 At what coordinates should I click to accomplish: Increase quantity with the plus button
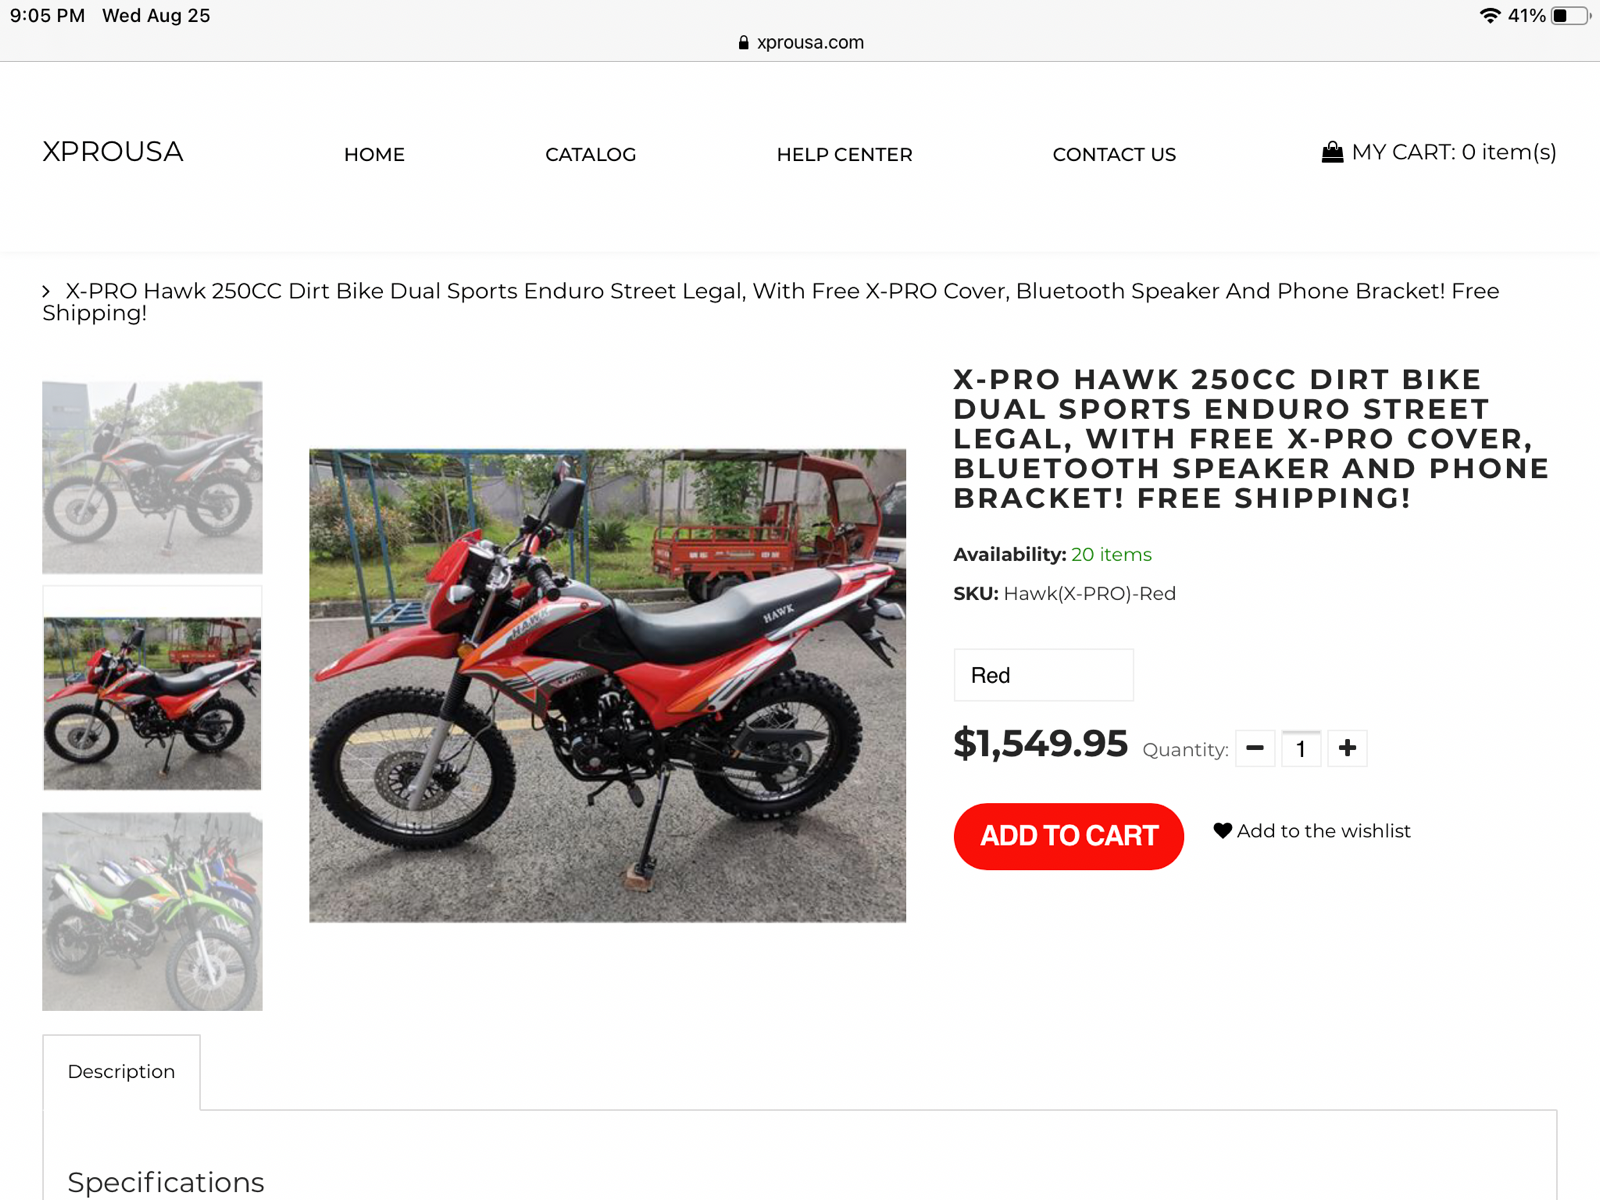tap(1347, 748)
